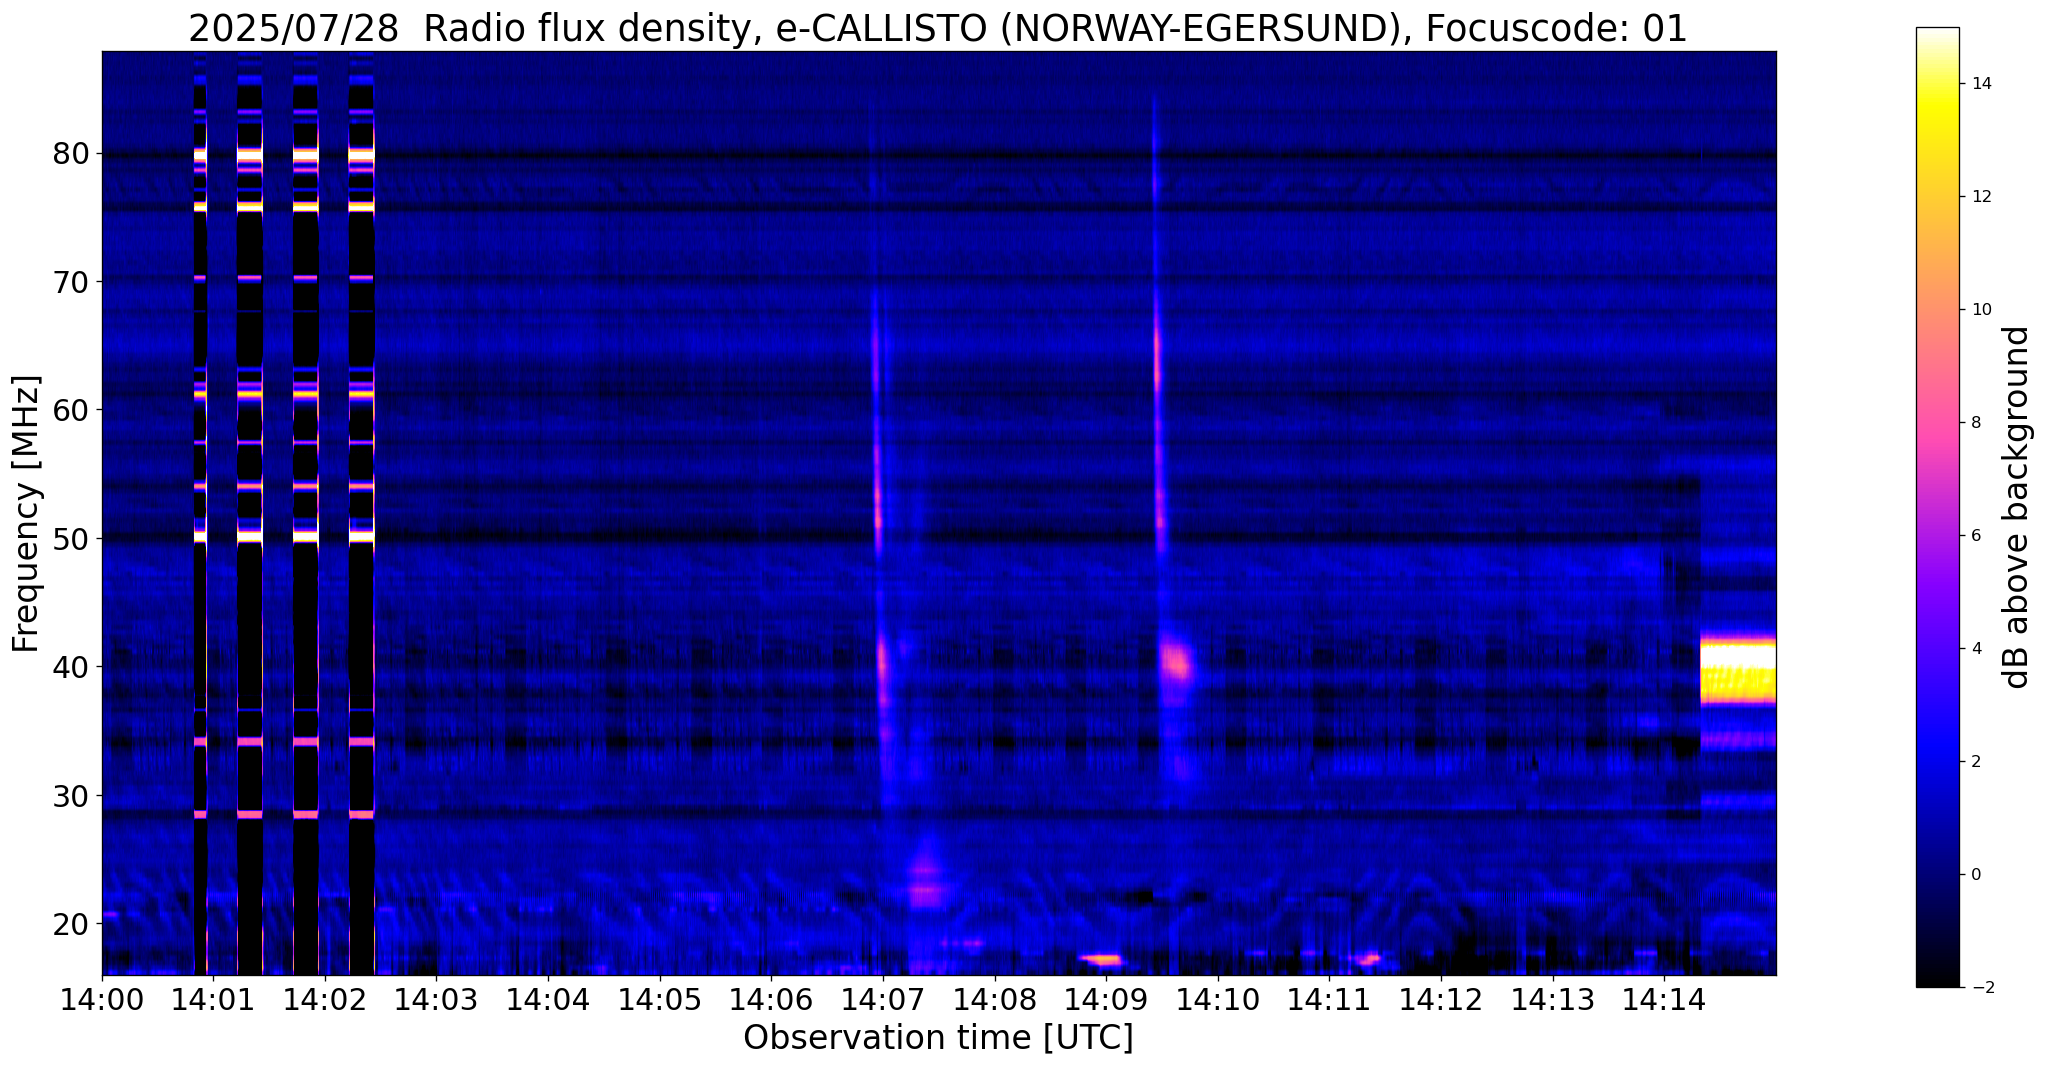Click the colorbar tick label 14
2047x1067 pixels.
coord(1979,84)
